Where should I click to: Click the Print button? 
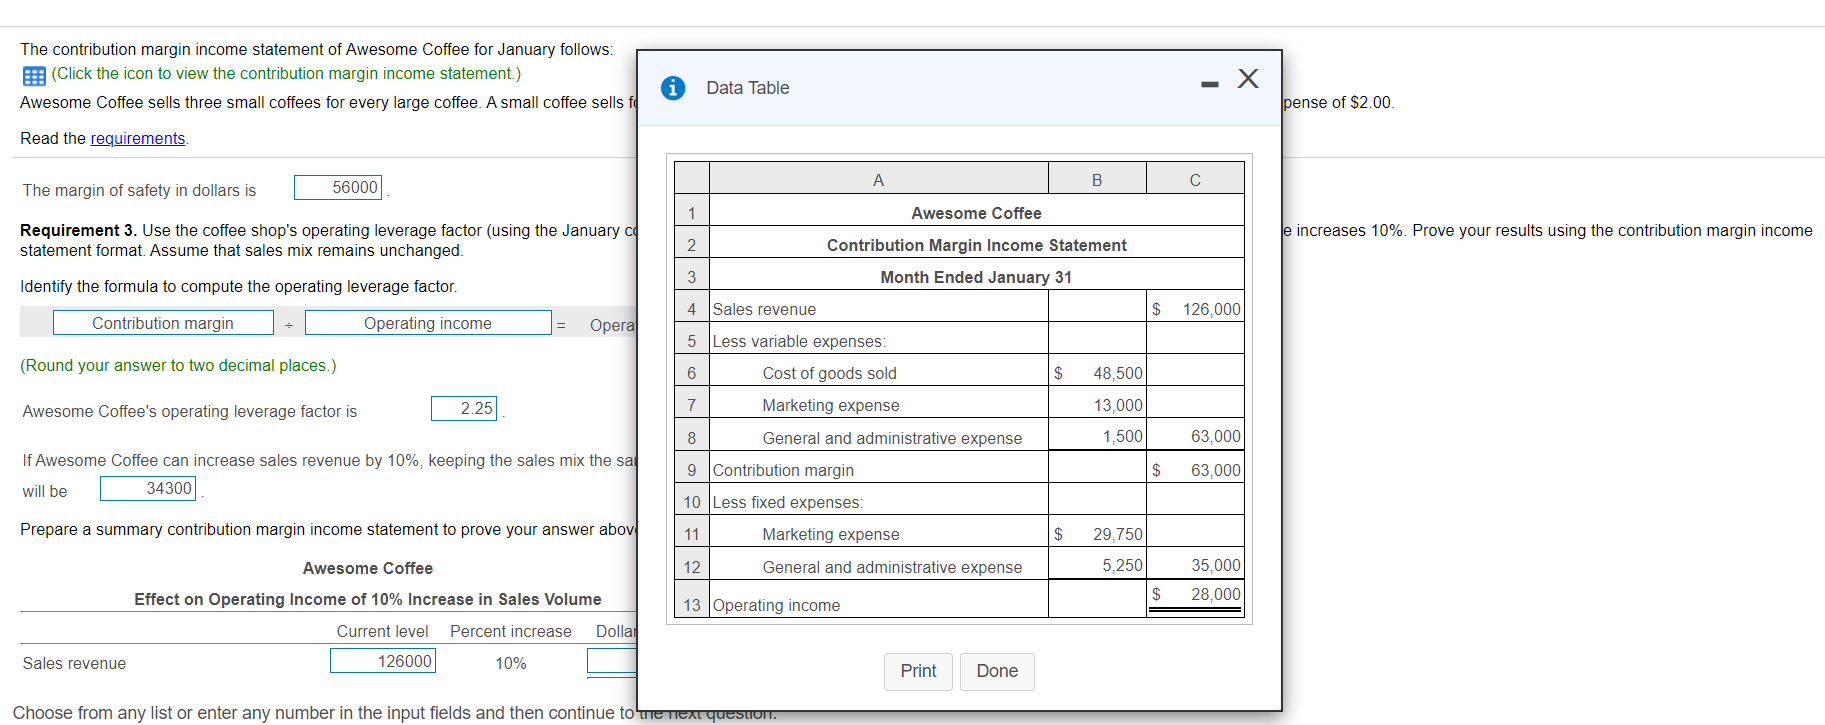[x=918, y=671]
